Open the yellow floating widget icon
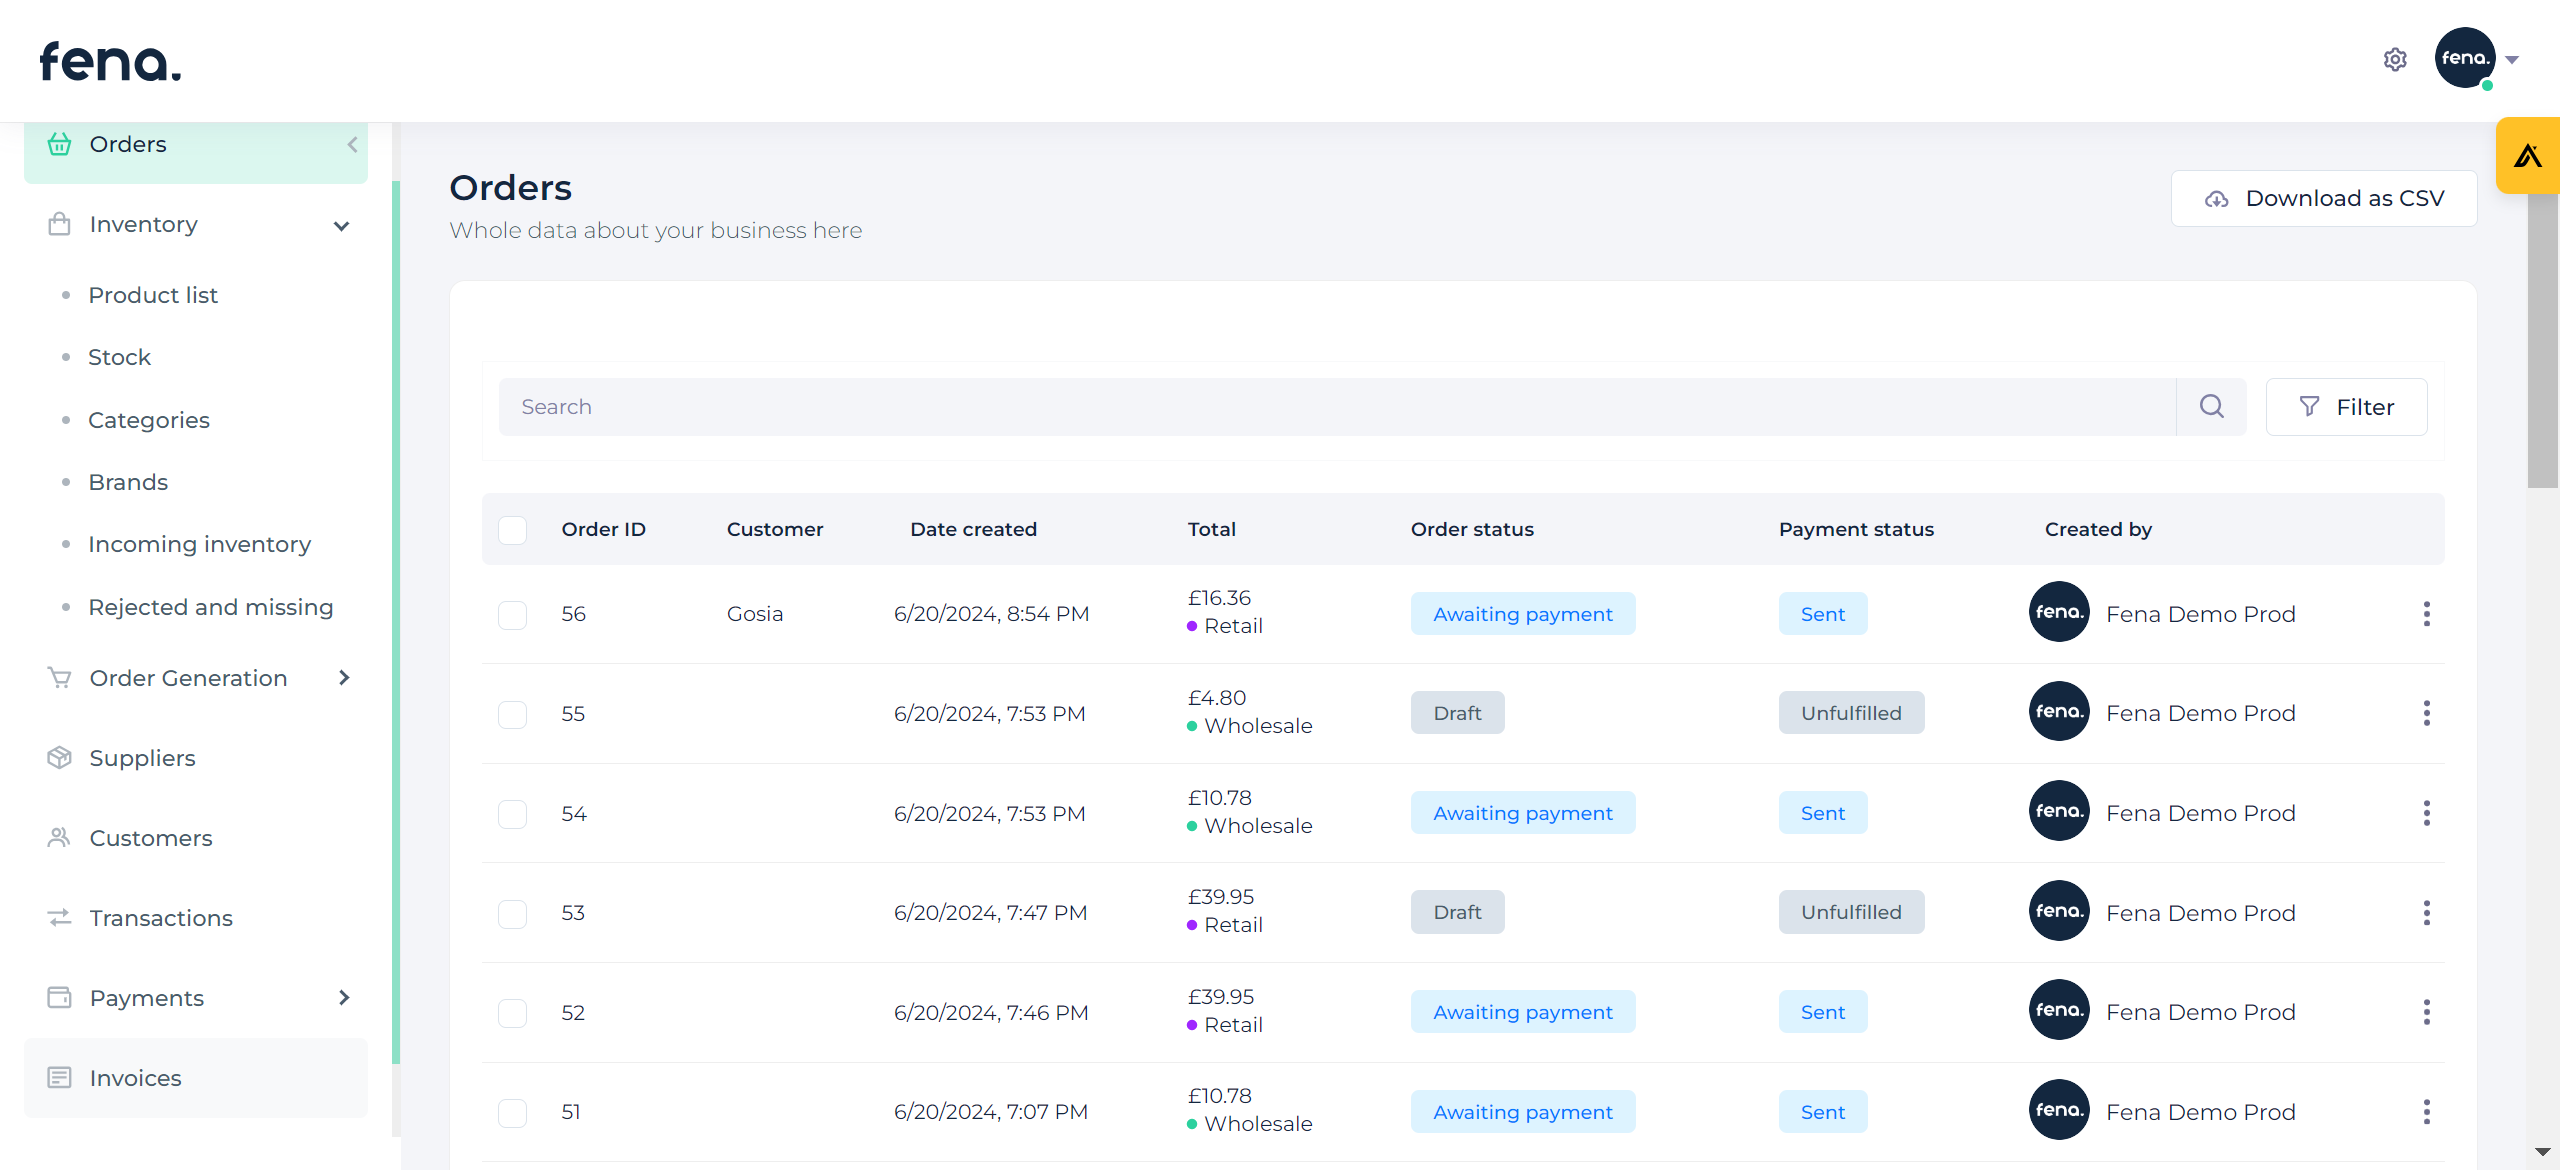This screenshot has height=1170, width=2560. pos(2527,156)
